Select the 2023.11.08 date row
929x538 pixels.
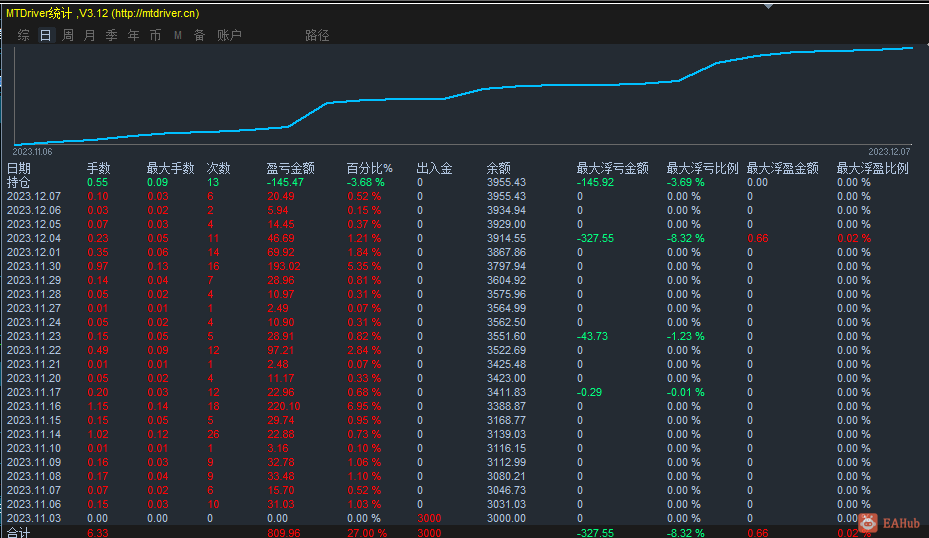34,477
